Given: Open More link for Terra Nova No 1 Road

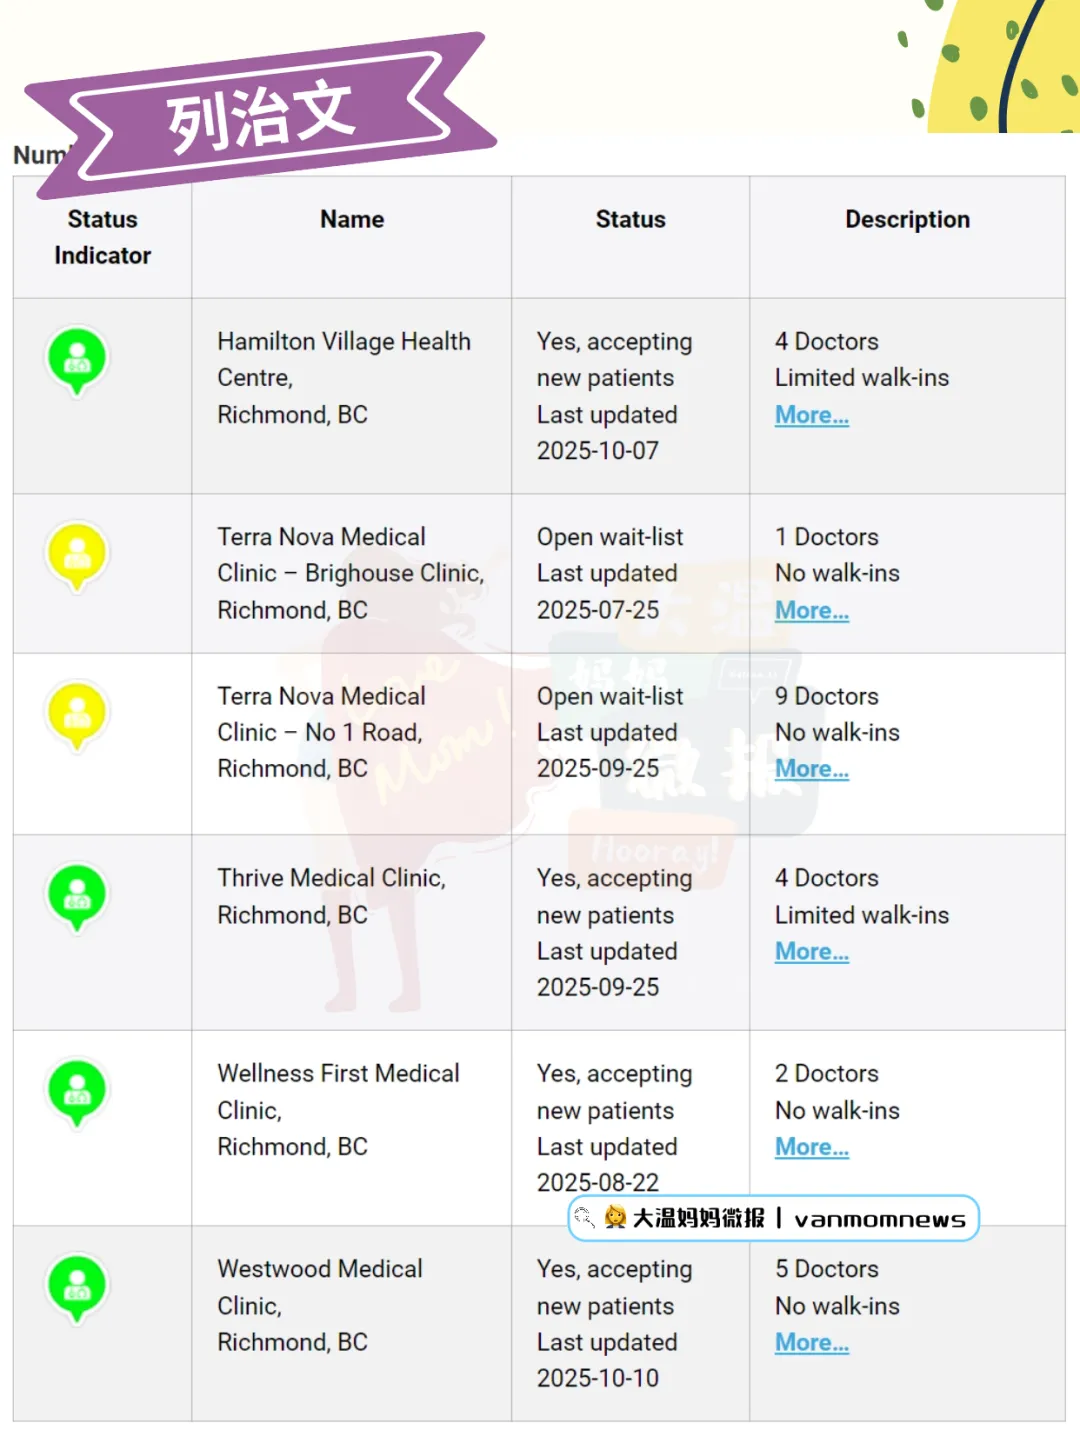Looking at the screenshot, I should pyautogui.click(x=811, y=769).
